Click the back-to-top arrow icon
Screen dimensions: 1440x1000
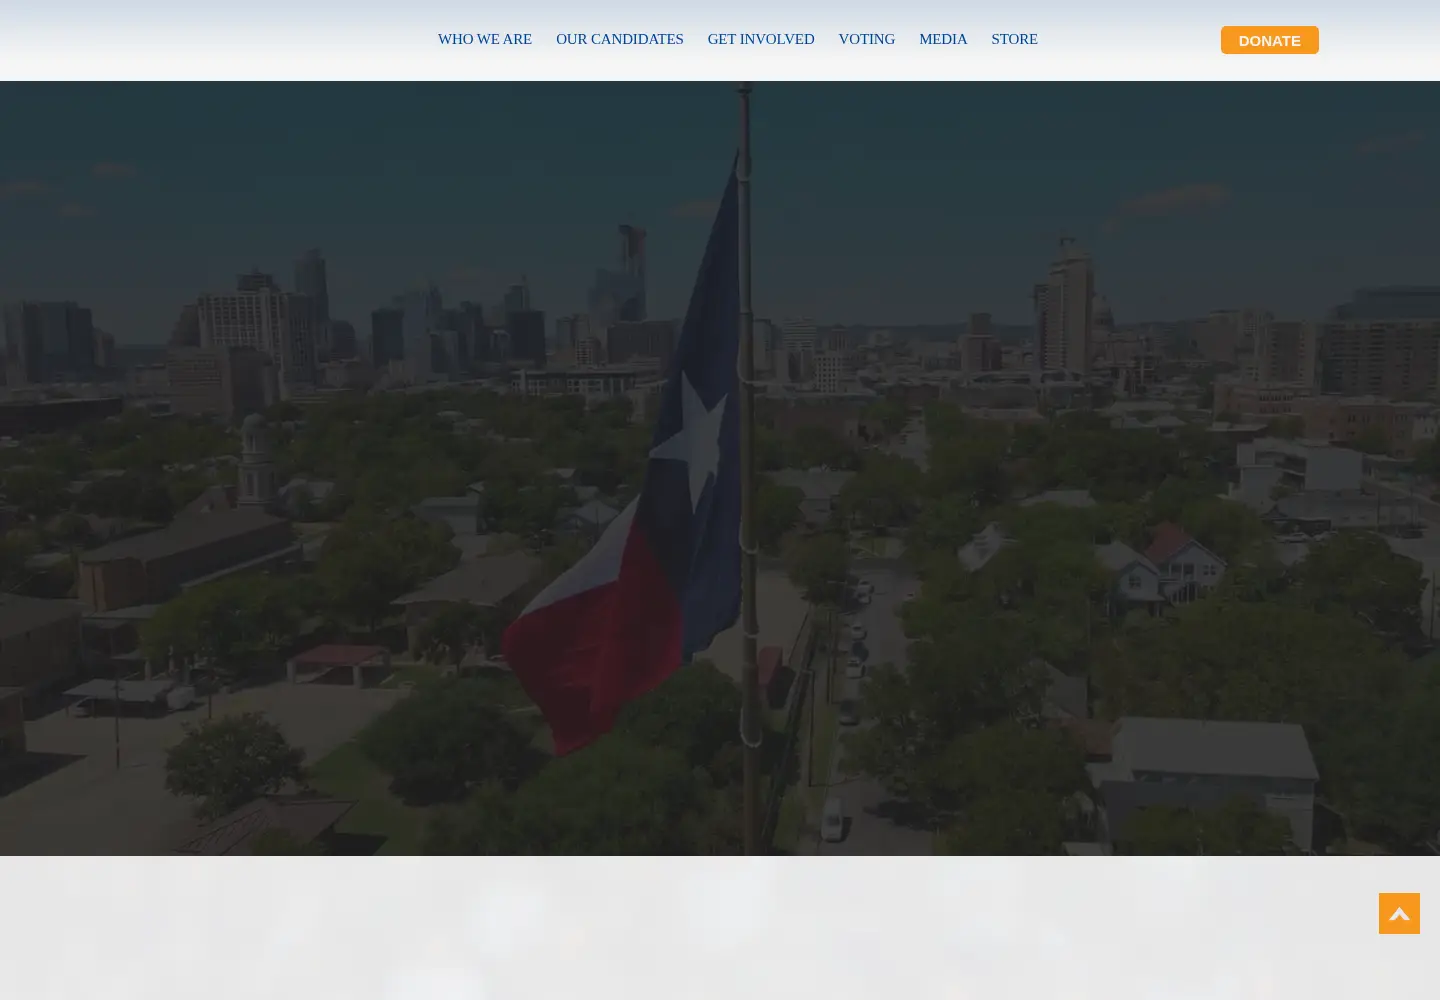click(x=1399, y=914)
